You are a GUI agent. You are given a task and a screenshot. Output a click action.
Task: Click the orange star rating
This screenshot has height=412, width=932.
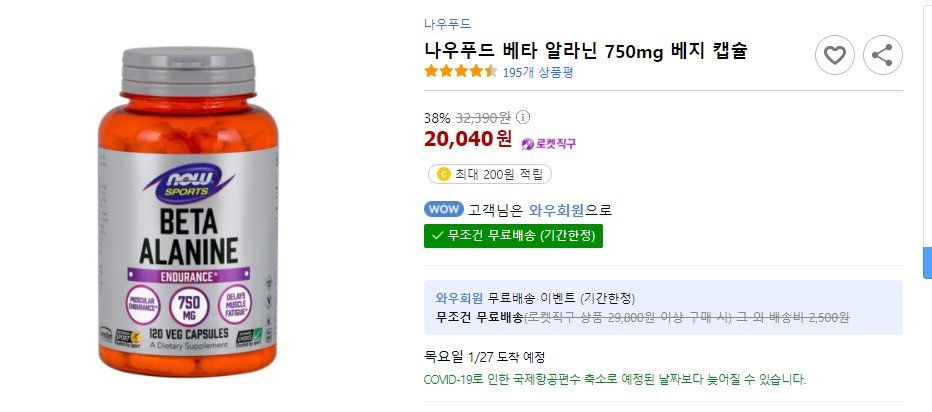point(460,71)
